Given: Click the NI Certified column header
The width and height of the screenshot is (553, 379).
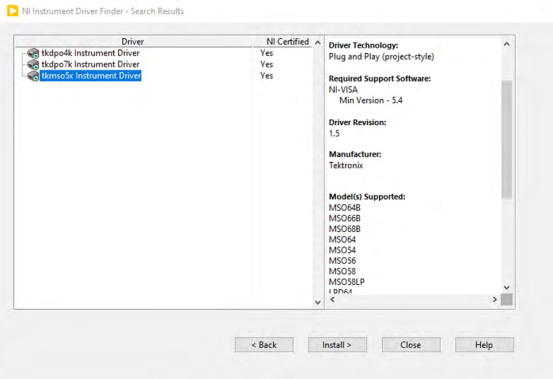Looking at the screenshot, I should pos(287,42).
